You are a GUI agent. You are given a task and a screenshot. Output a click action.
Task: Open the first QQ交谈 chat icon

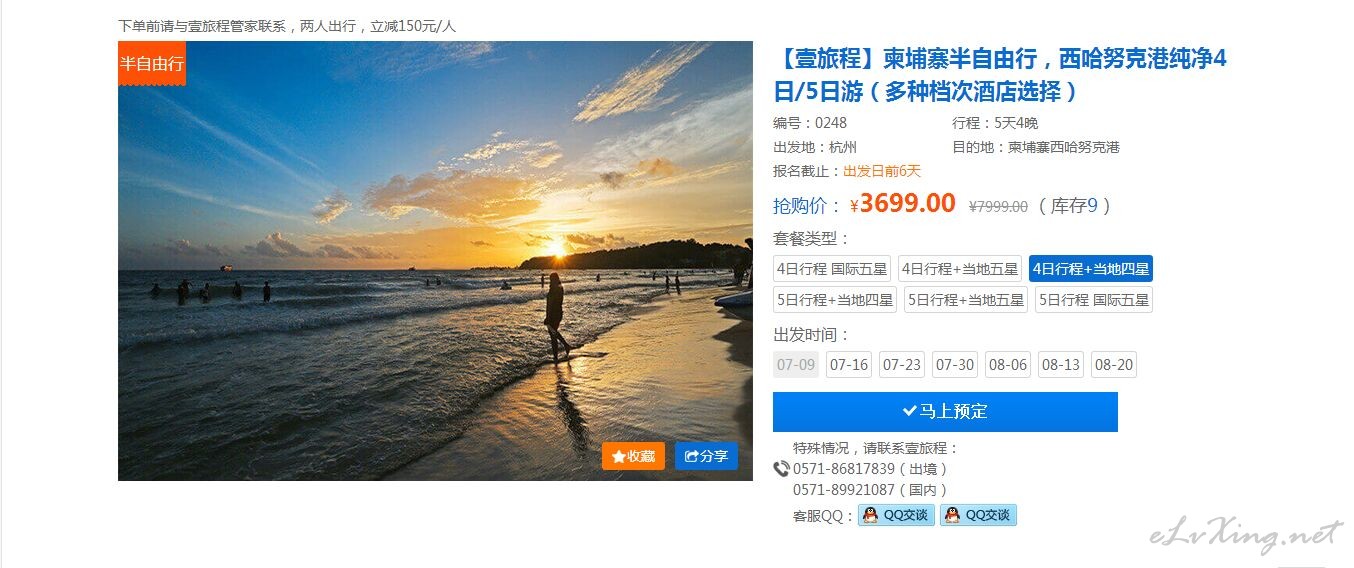pyautogui.click(x=896, y=515)
